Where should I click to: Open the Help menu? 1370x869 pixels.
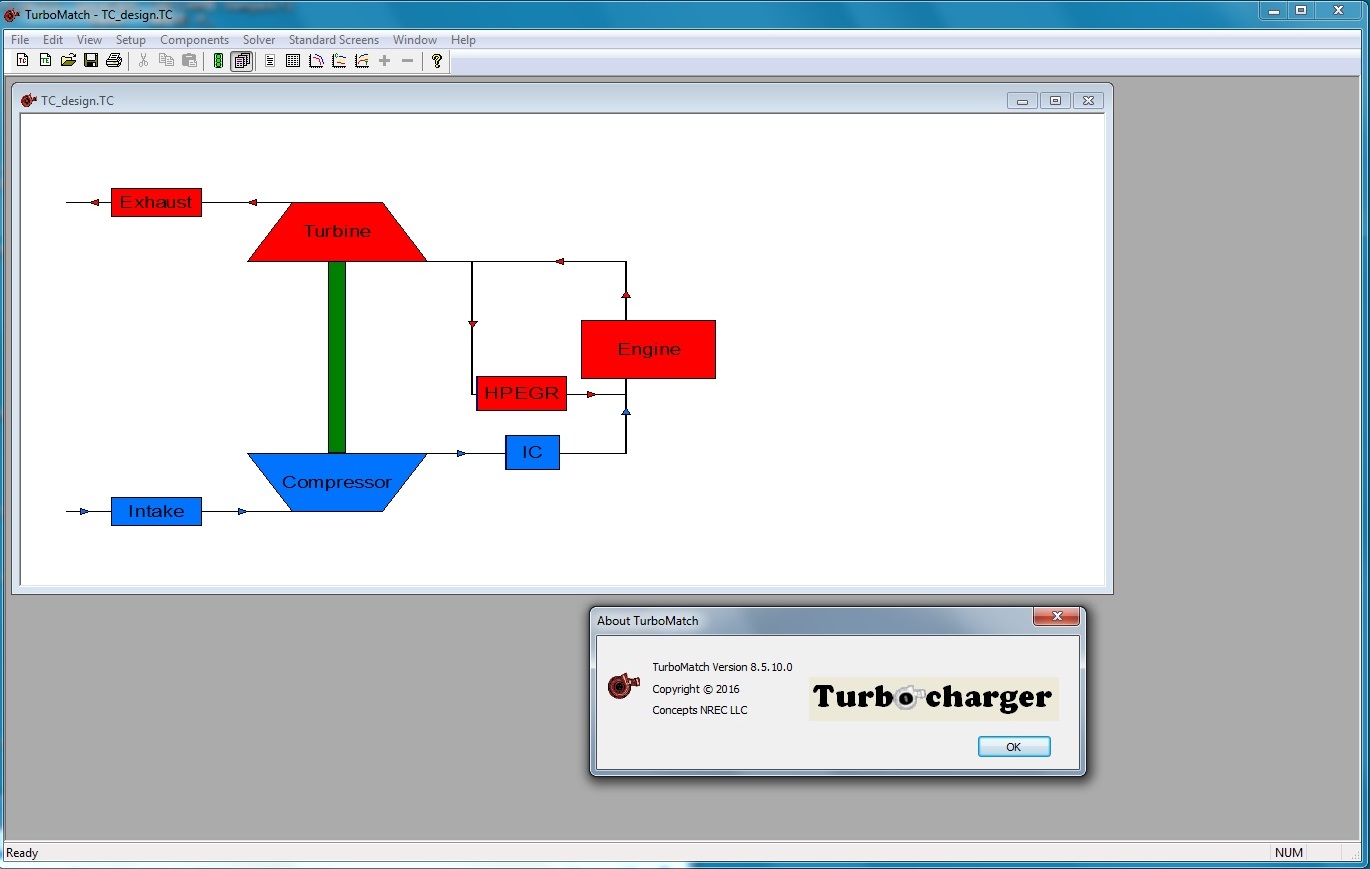pos(463,40)
